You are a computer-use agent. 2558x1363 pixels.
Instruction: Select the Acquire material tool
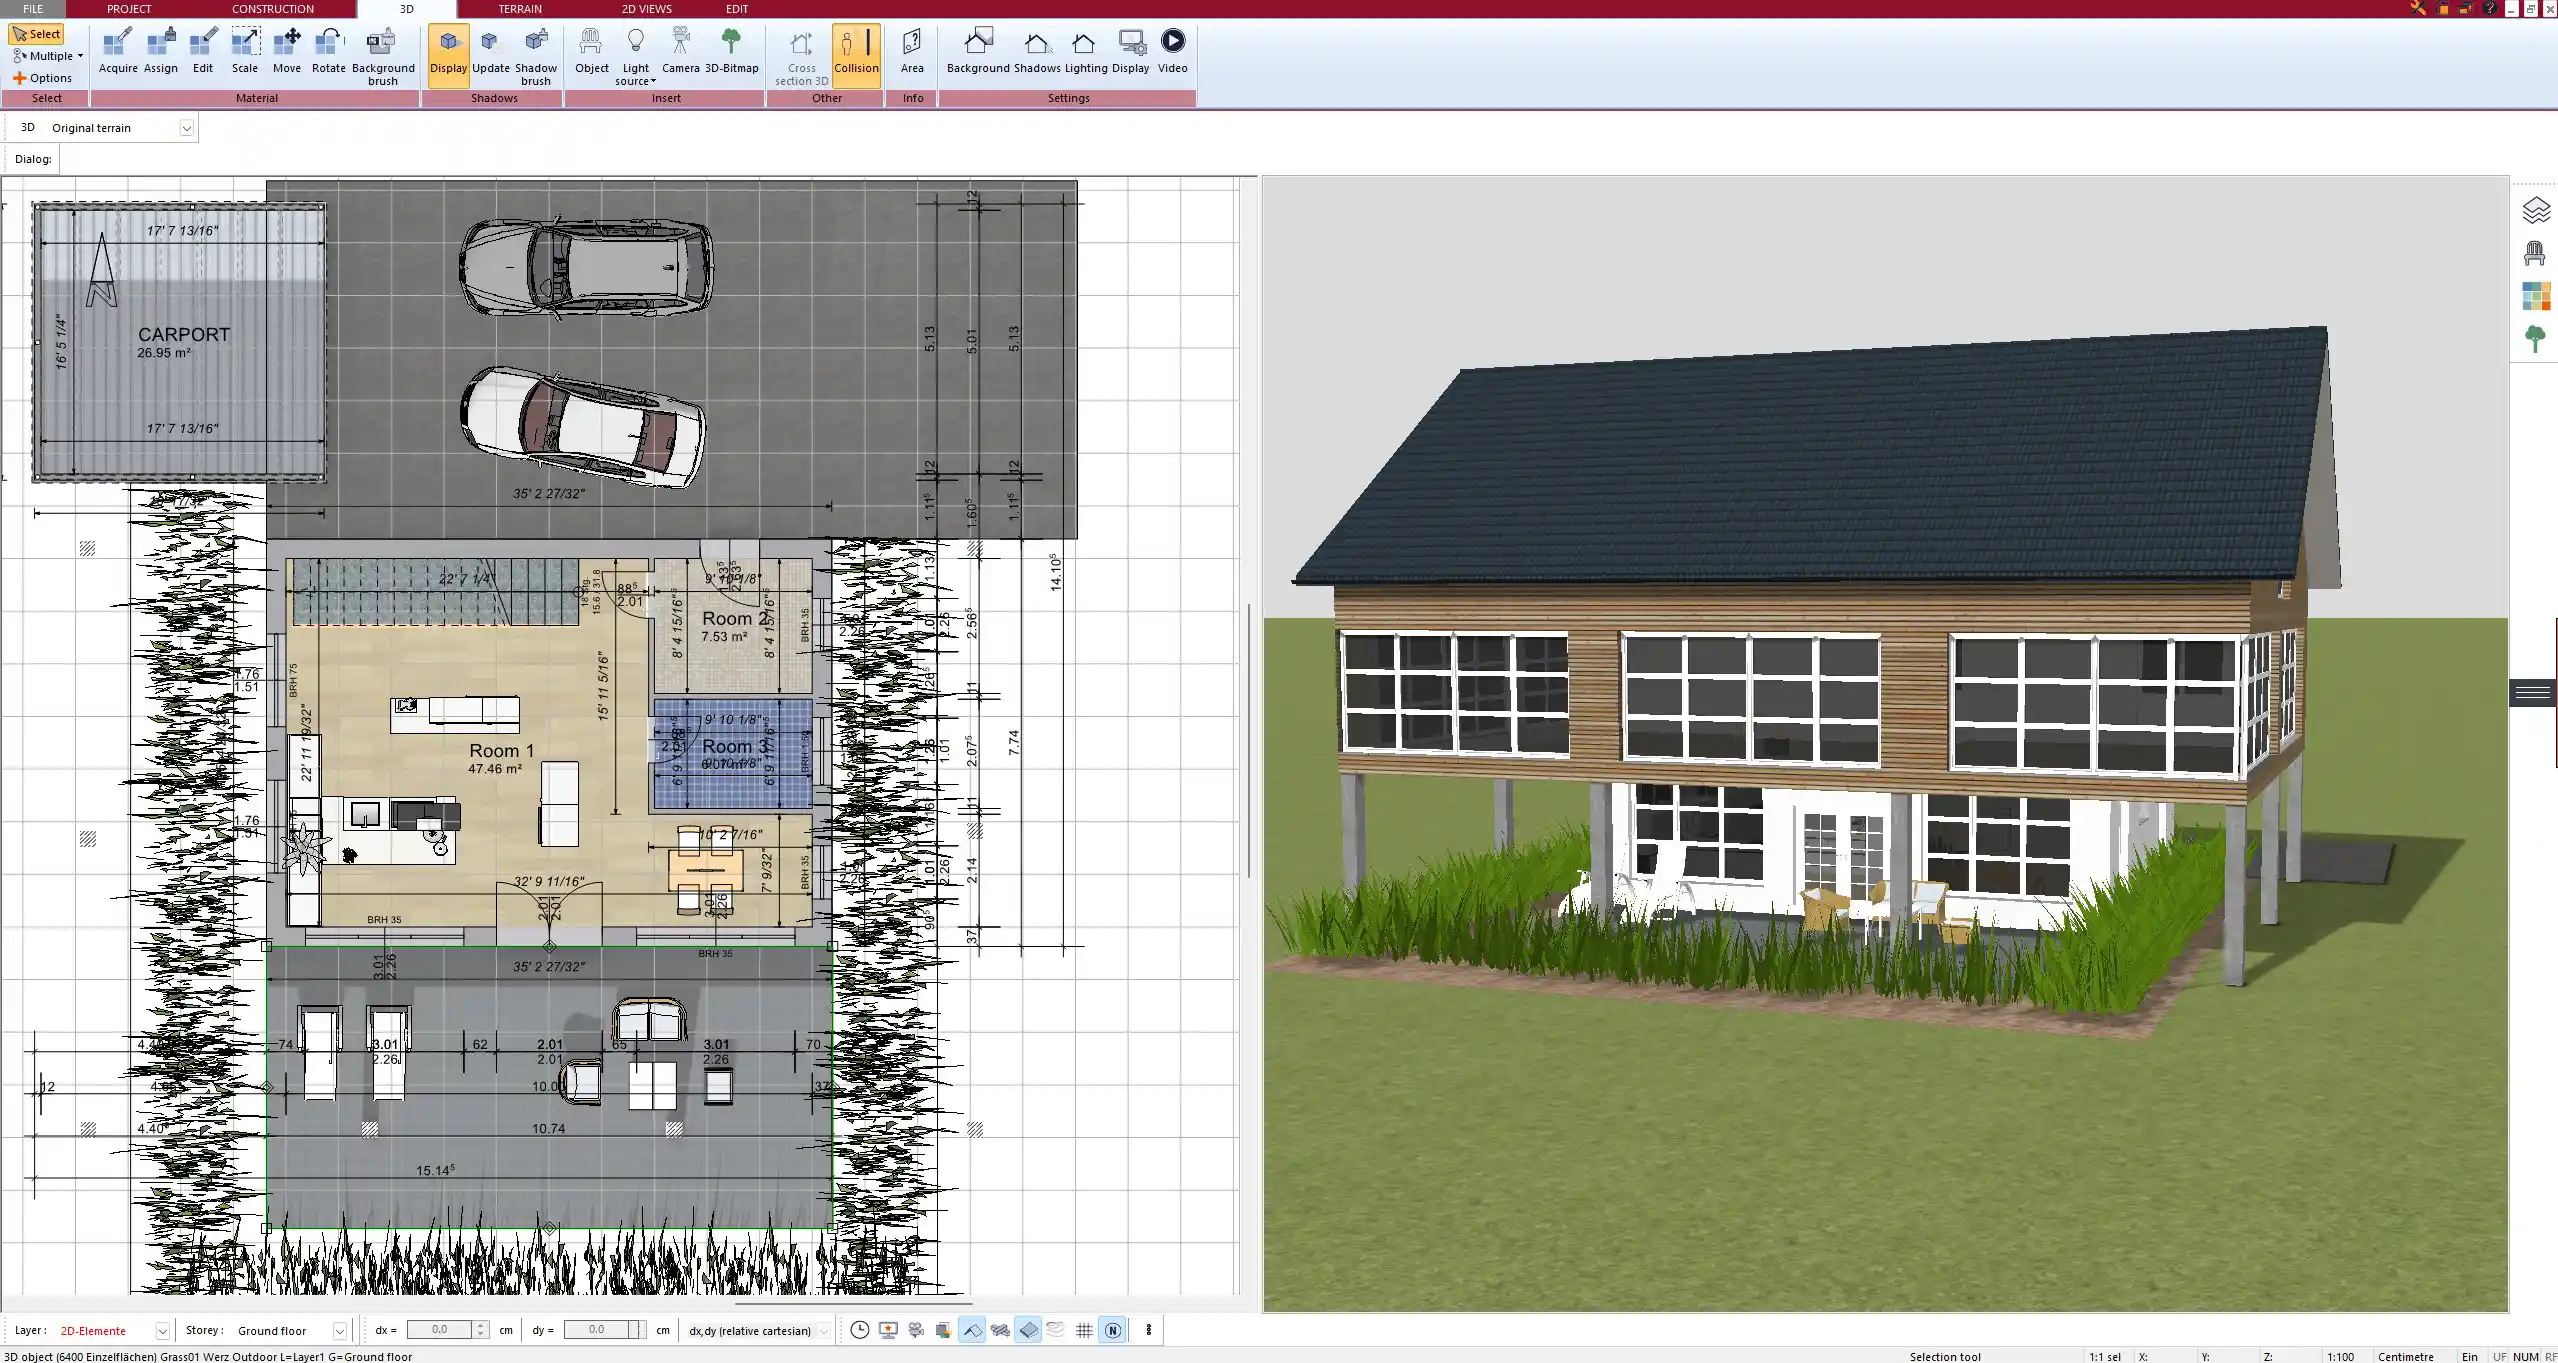tap(118, 51)
